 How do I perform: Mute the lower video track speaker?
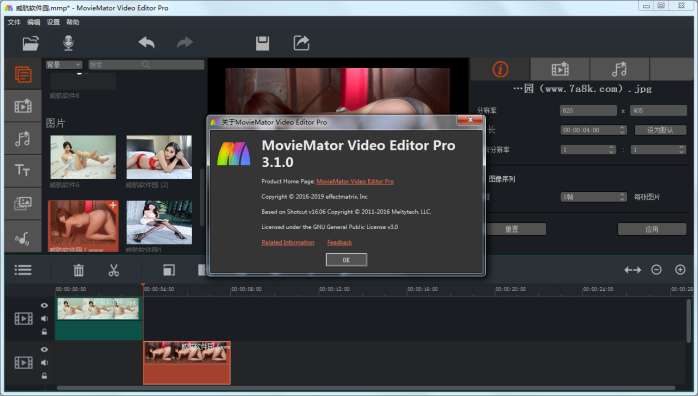click(44, 363)
